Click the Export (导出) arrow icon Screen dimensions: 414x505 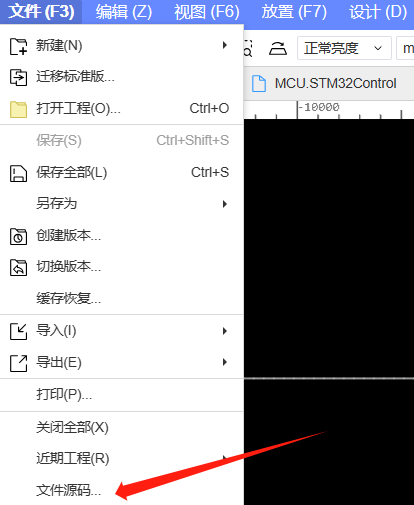tap(18, 363)
